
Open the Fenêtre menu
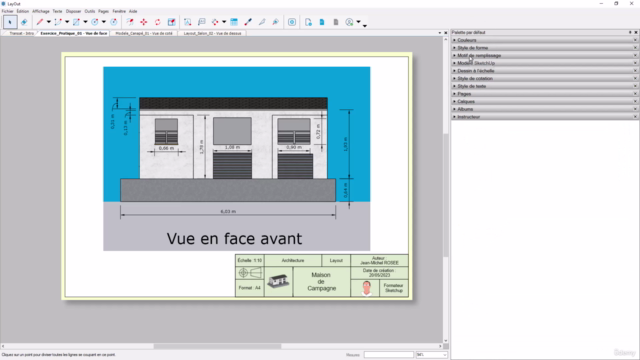pos(119,11)
